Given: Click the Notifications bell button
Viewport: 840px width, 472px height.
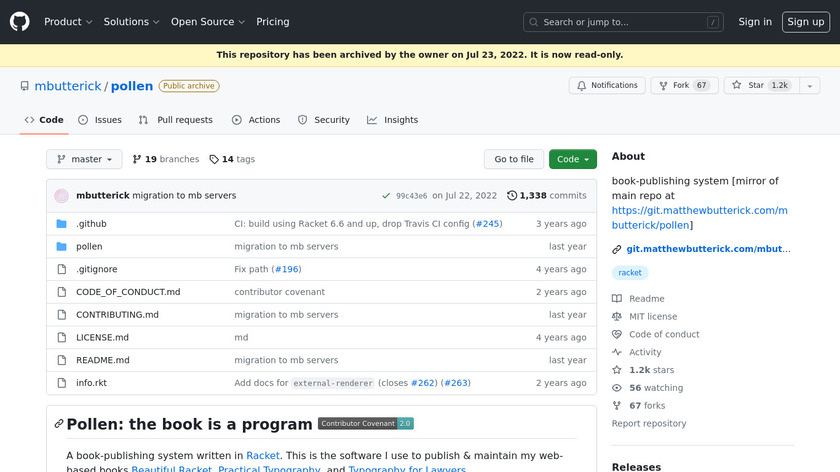Looking at the screenshot, I should tap(607, 85).
